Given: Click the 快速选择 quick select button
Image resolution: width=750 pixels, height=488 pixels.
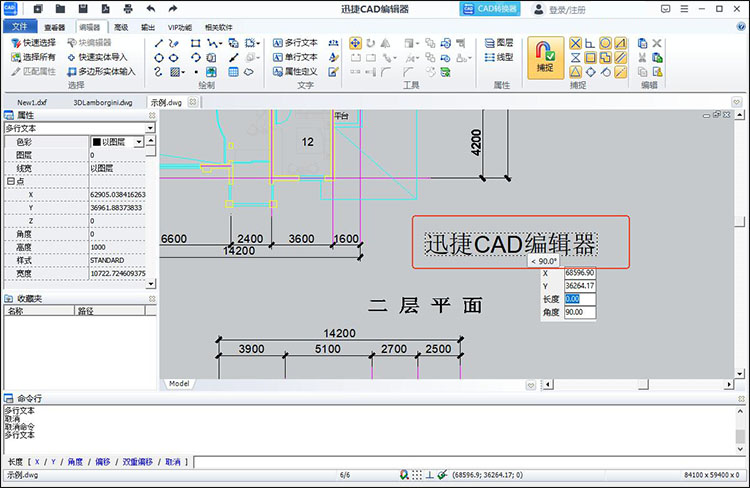Looking at the screenshot, I should 33,43.
